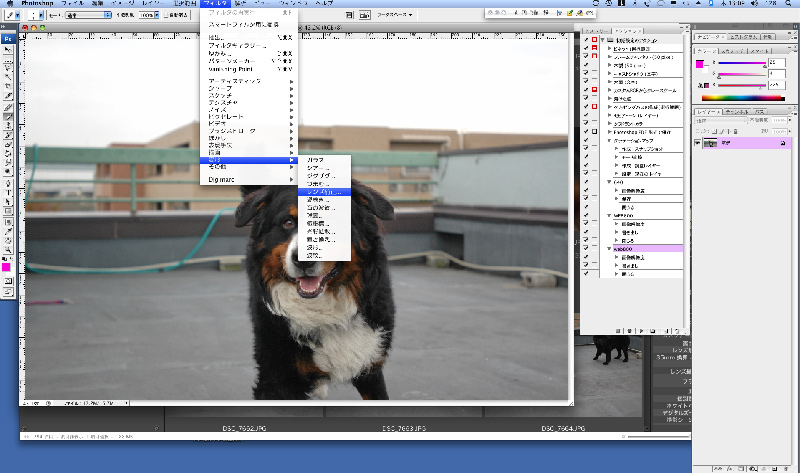Choose レンズ補正 in the distort submenu
The height and width of the screenshot is (473, 800).
[324, 192]
